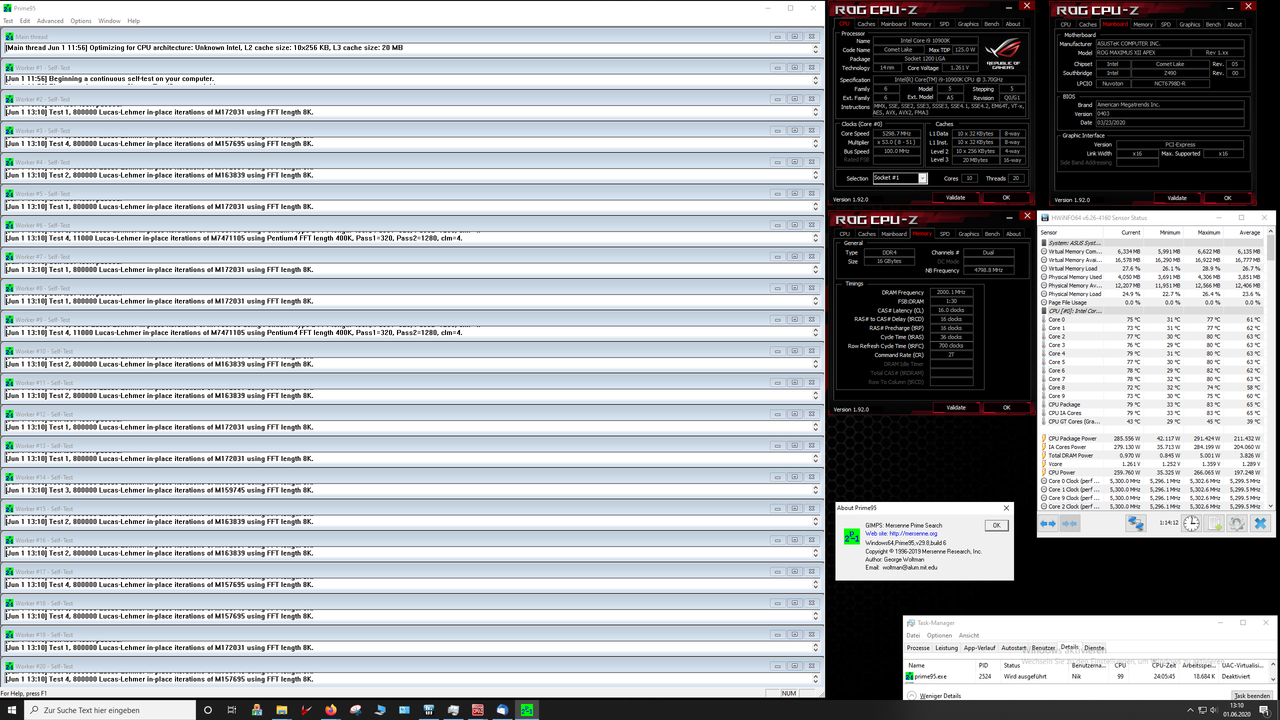The width and height of the screenshot is (1280, 720).
Task: Switch to the Leistung tab in Task-Manager
Action: [946, 648]
